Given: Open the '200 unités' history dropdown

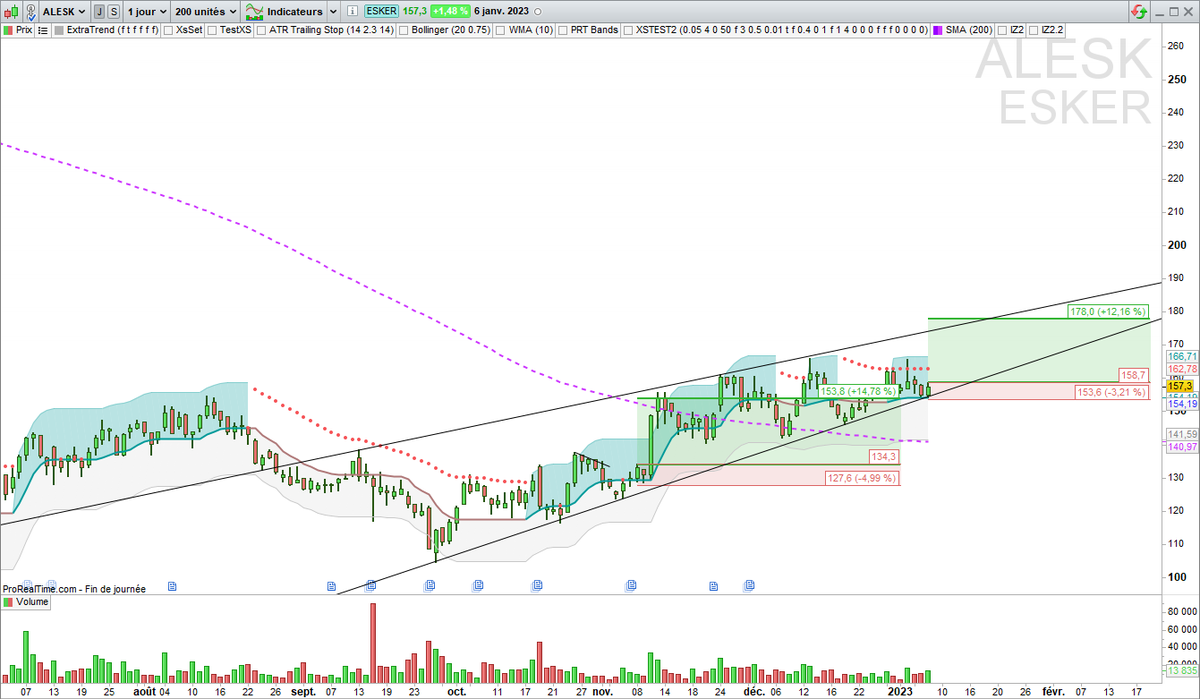Looking at the screenshot, I should [205, 12].
